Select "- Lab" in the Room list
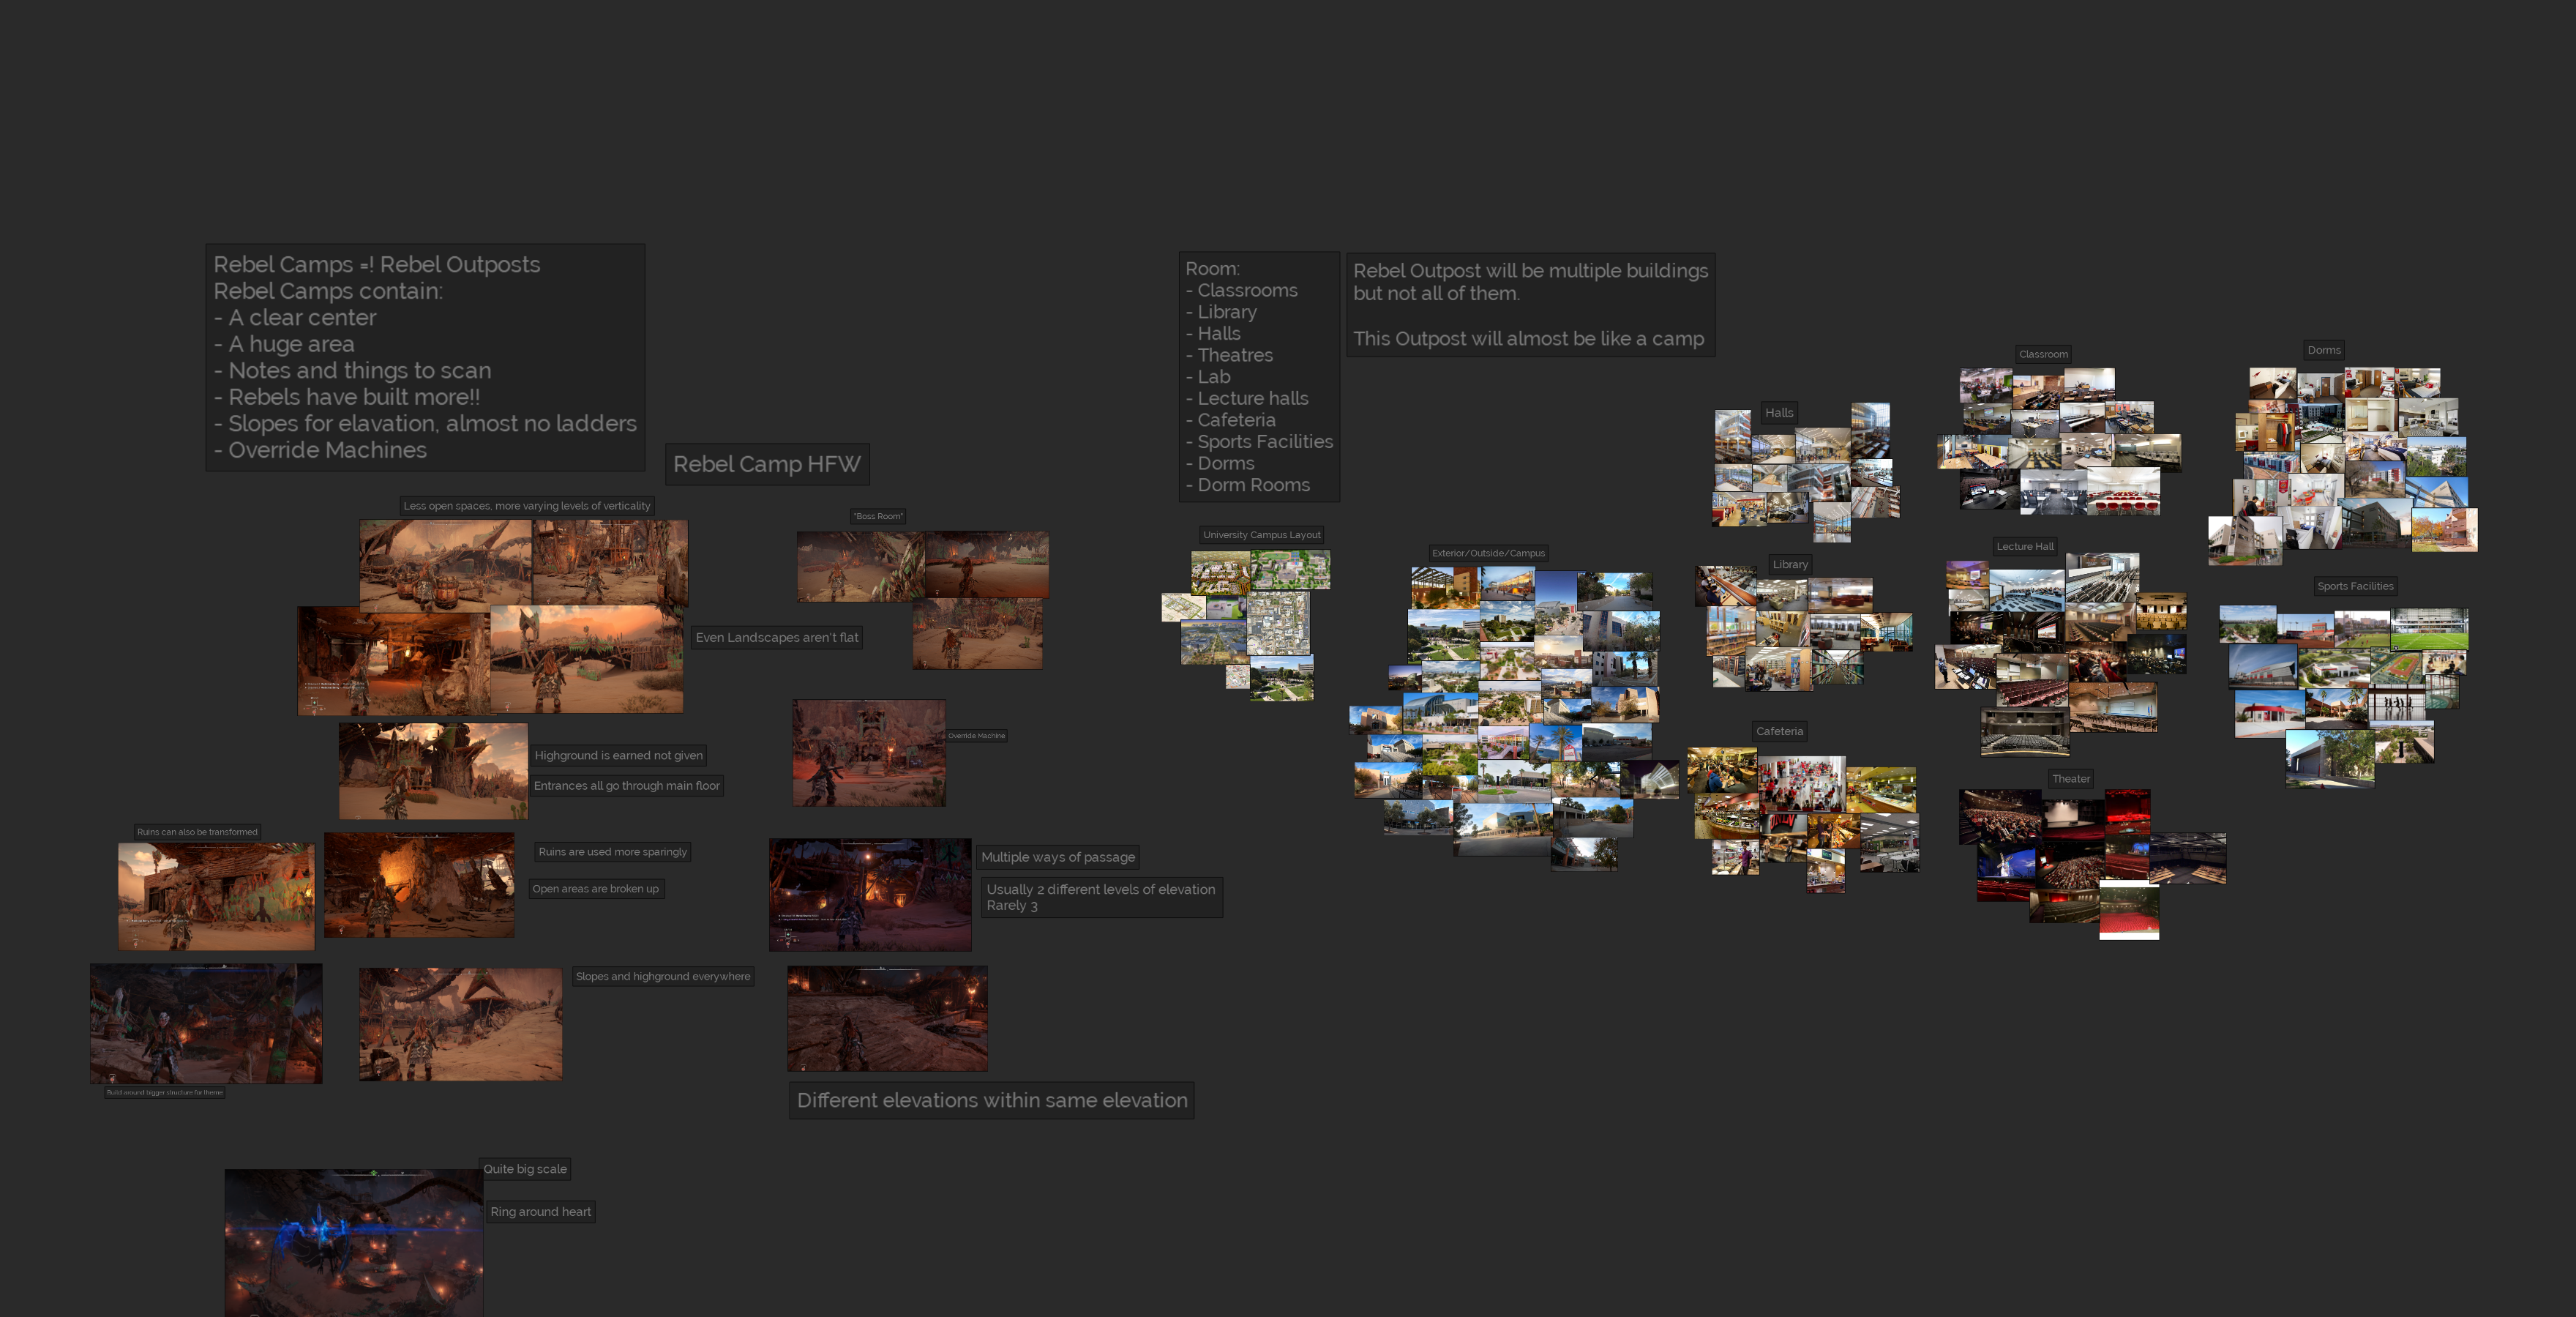The width and height of the screenshot is (2576, 1317). (1208, 376)
